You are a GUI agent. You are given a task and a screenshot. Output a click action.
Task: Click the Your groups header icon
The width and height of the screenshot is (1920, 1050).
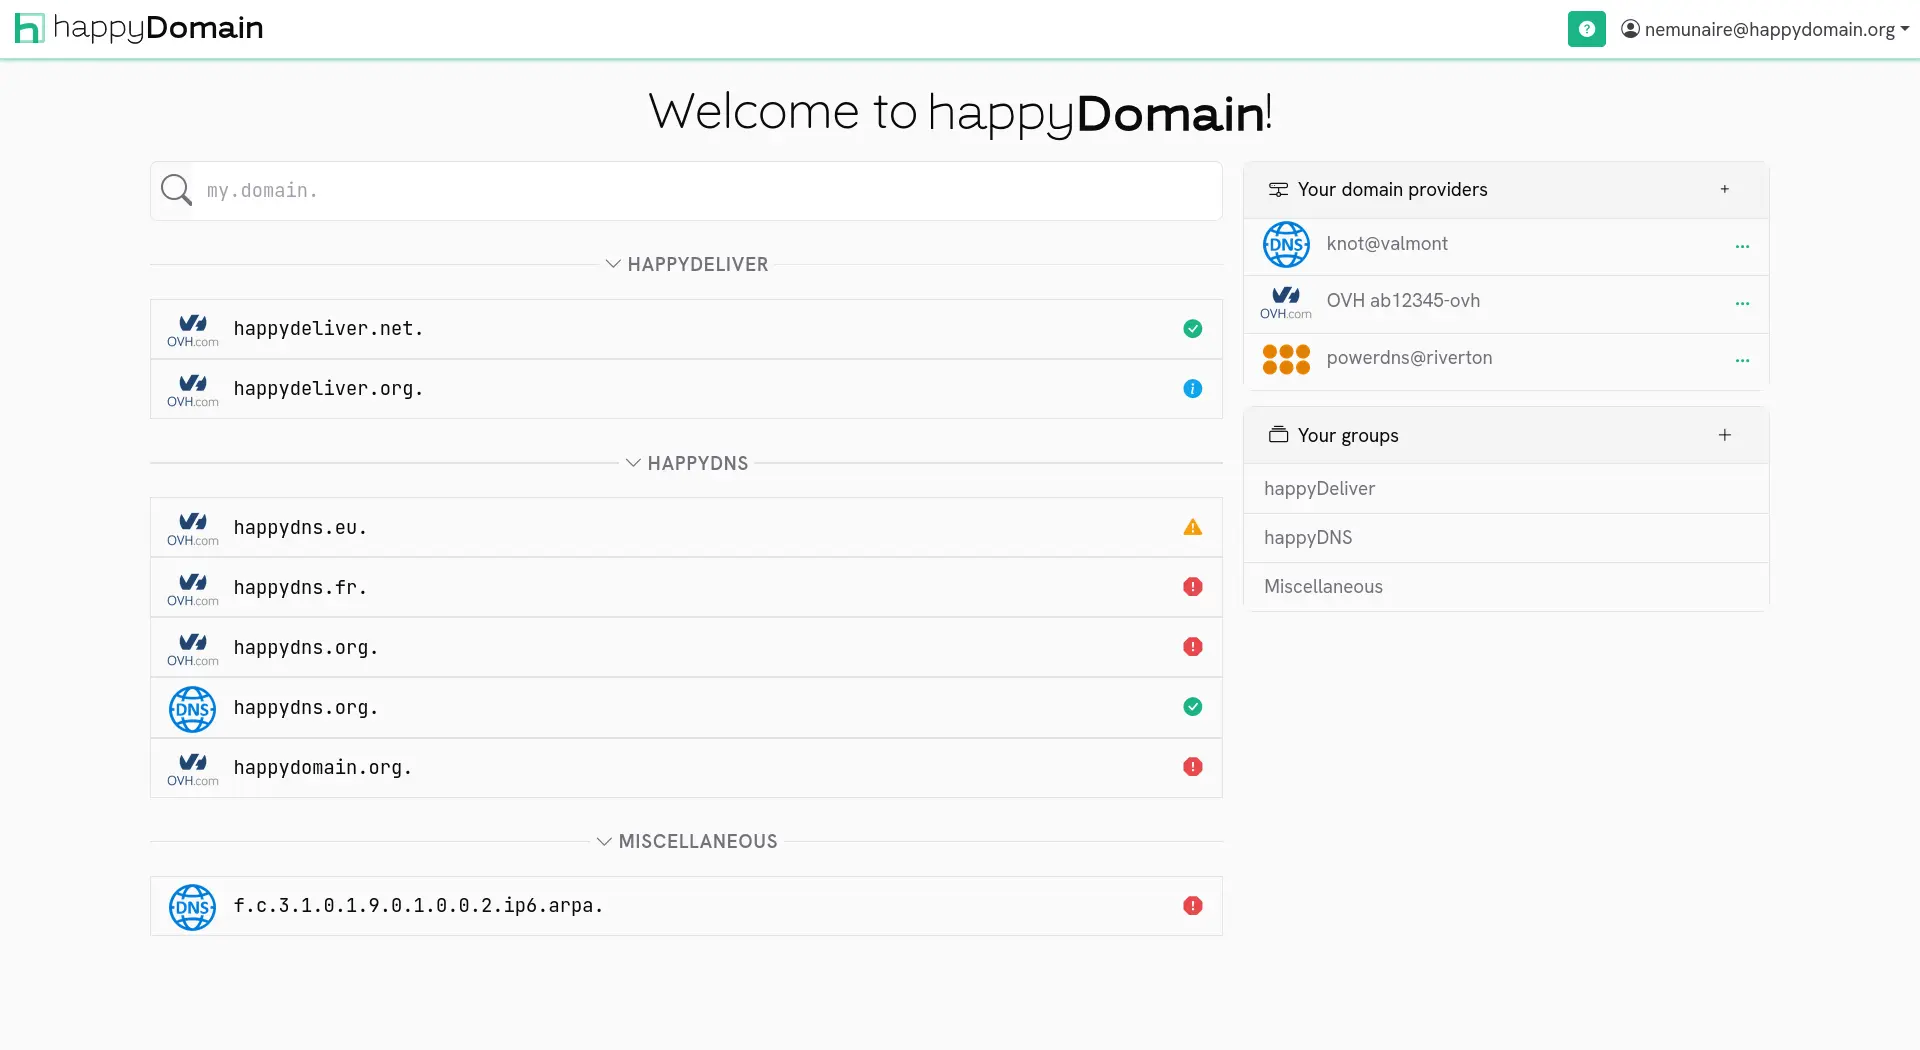coord(1278,435)
